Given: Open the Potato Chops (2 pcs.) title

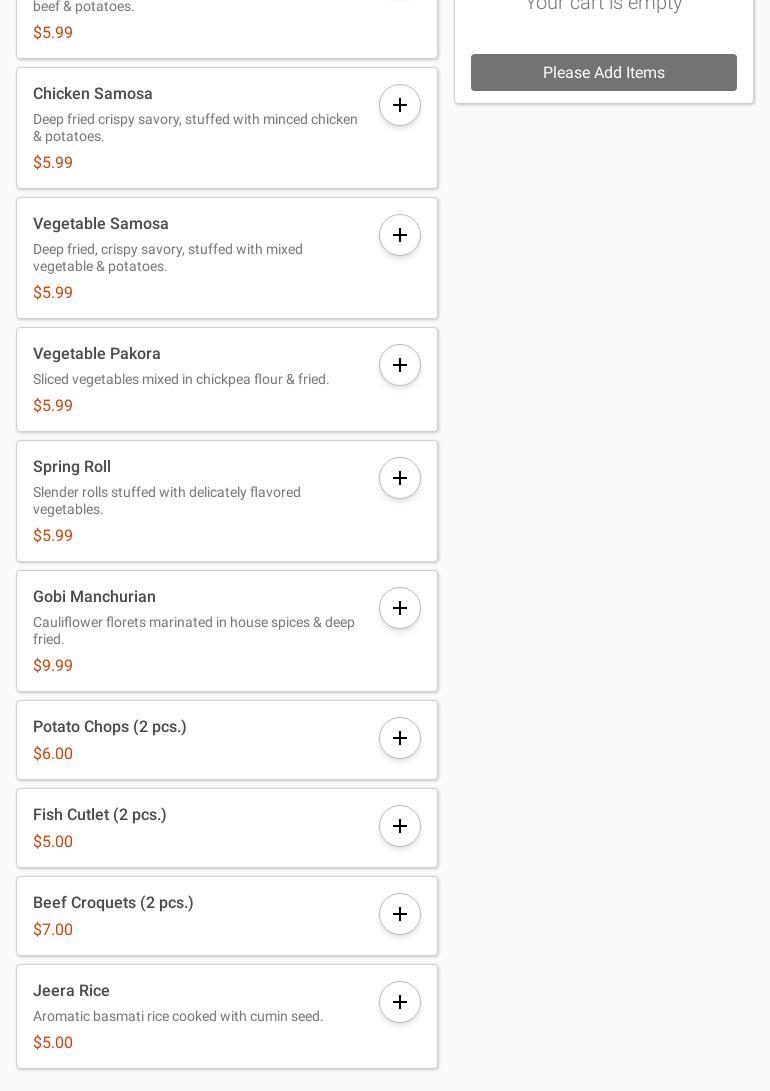Looking at the screenshot, I should 110,727.
